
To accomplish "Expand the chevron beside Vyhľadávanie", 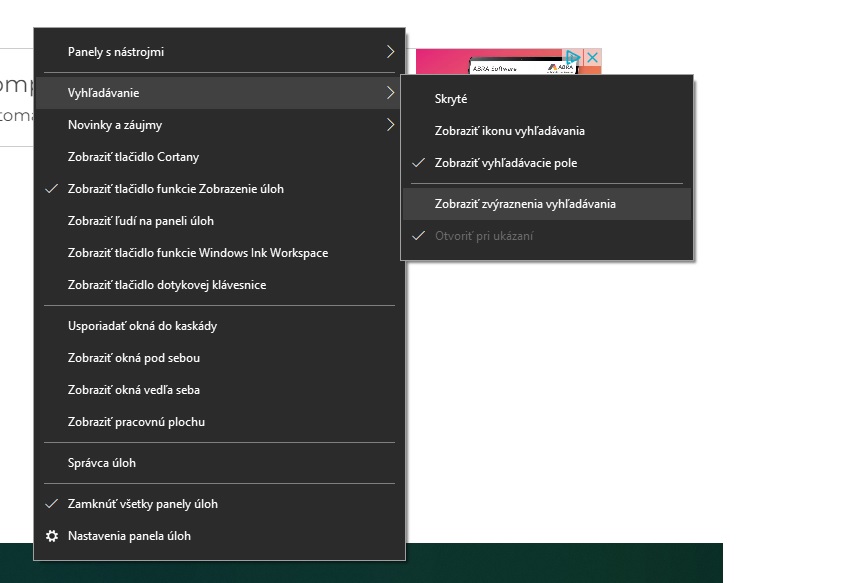I will [391, 93].
